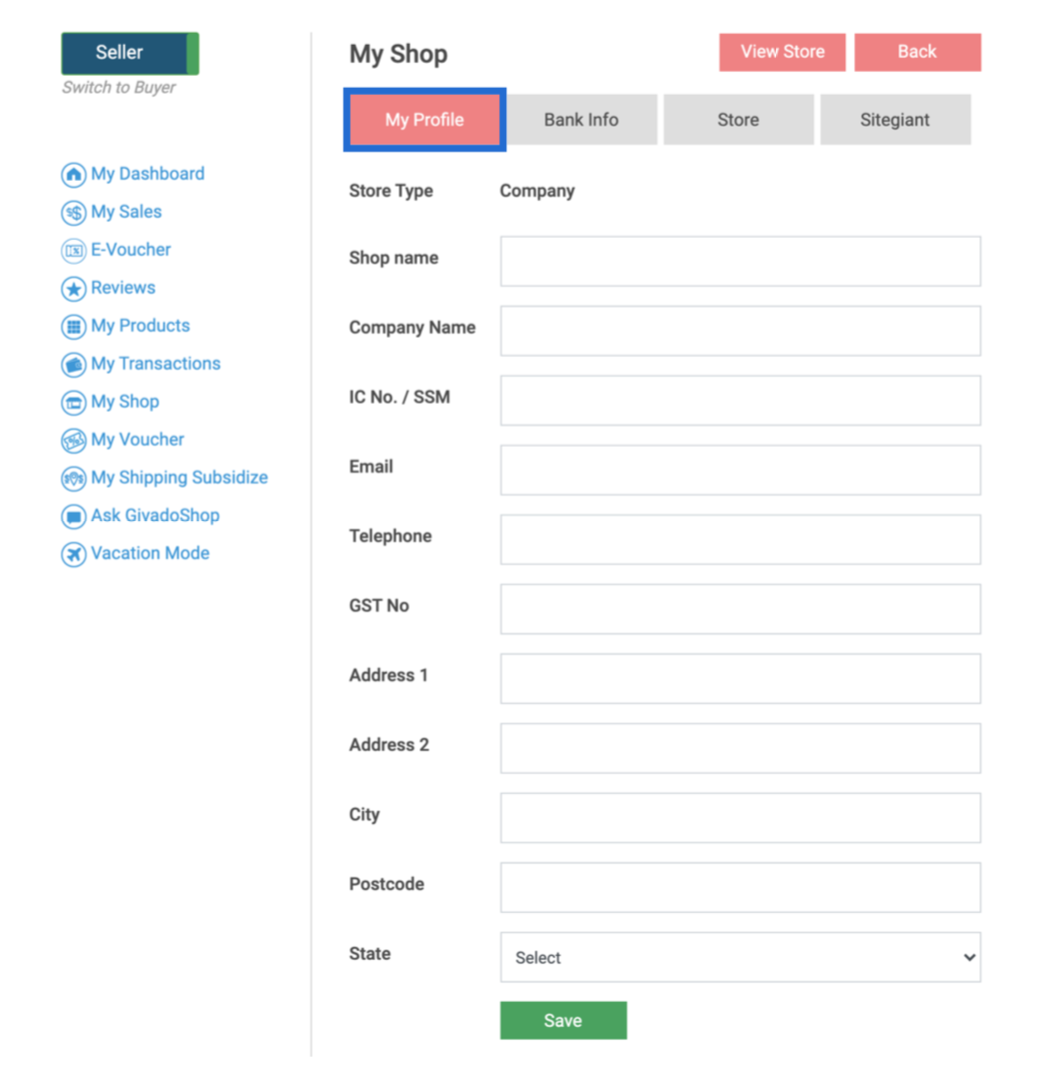Viewport: 1064px width, 1088px height.
Task: Click the E-Voucher ticket icon
Action: tap(73, 251)
